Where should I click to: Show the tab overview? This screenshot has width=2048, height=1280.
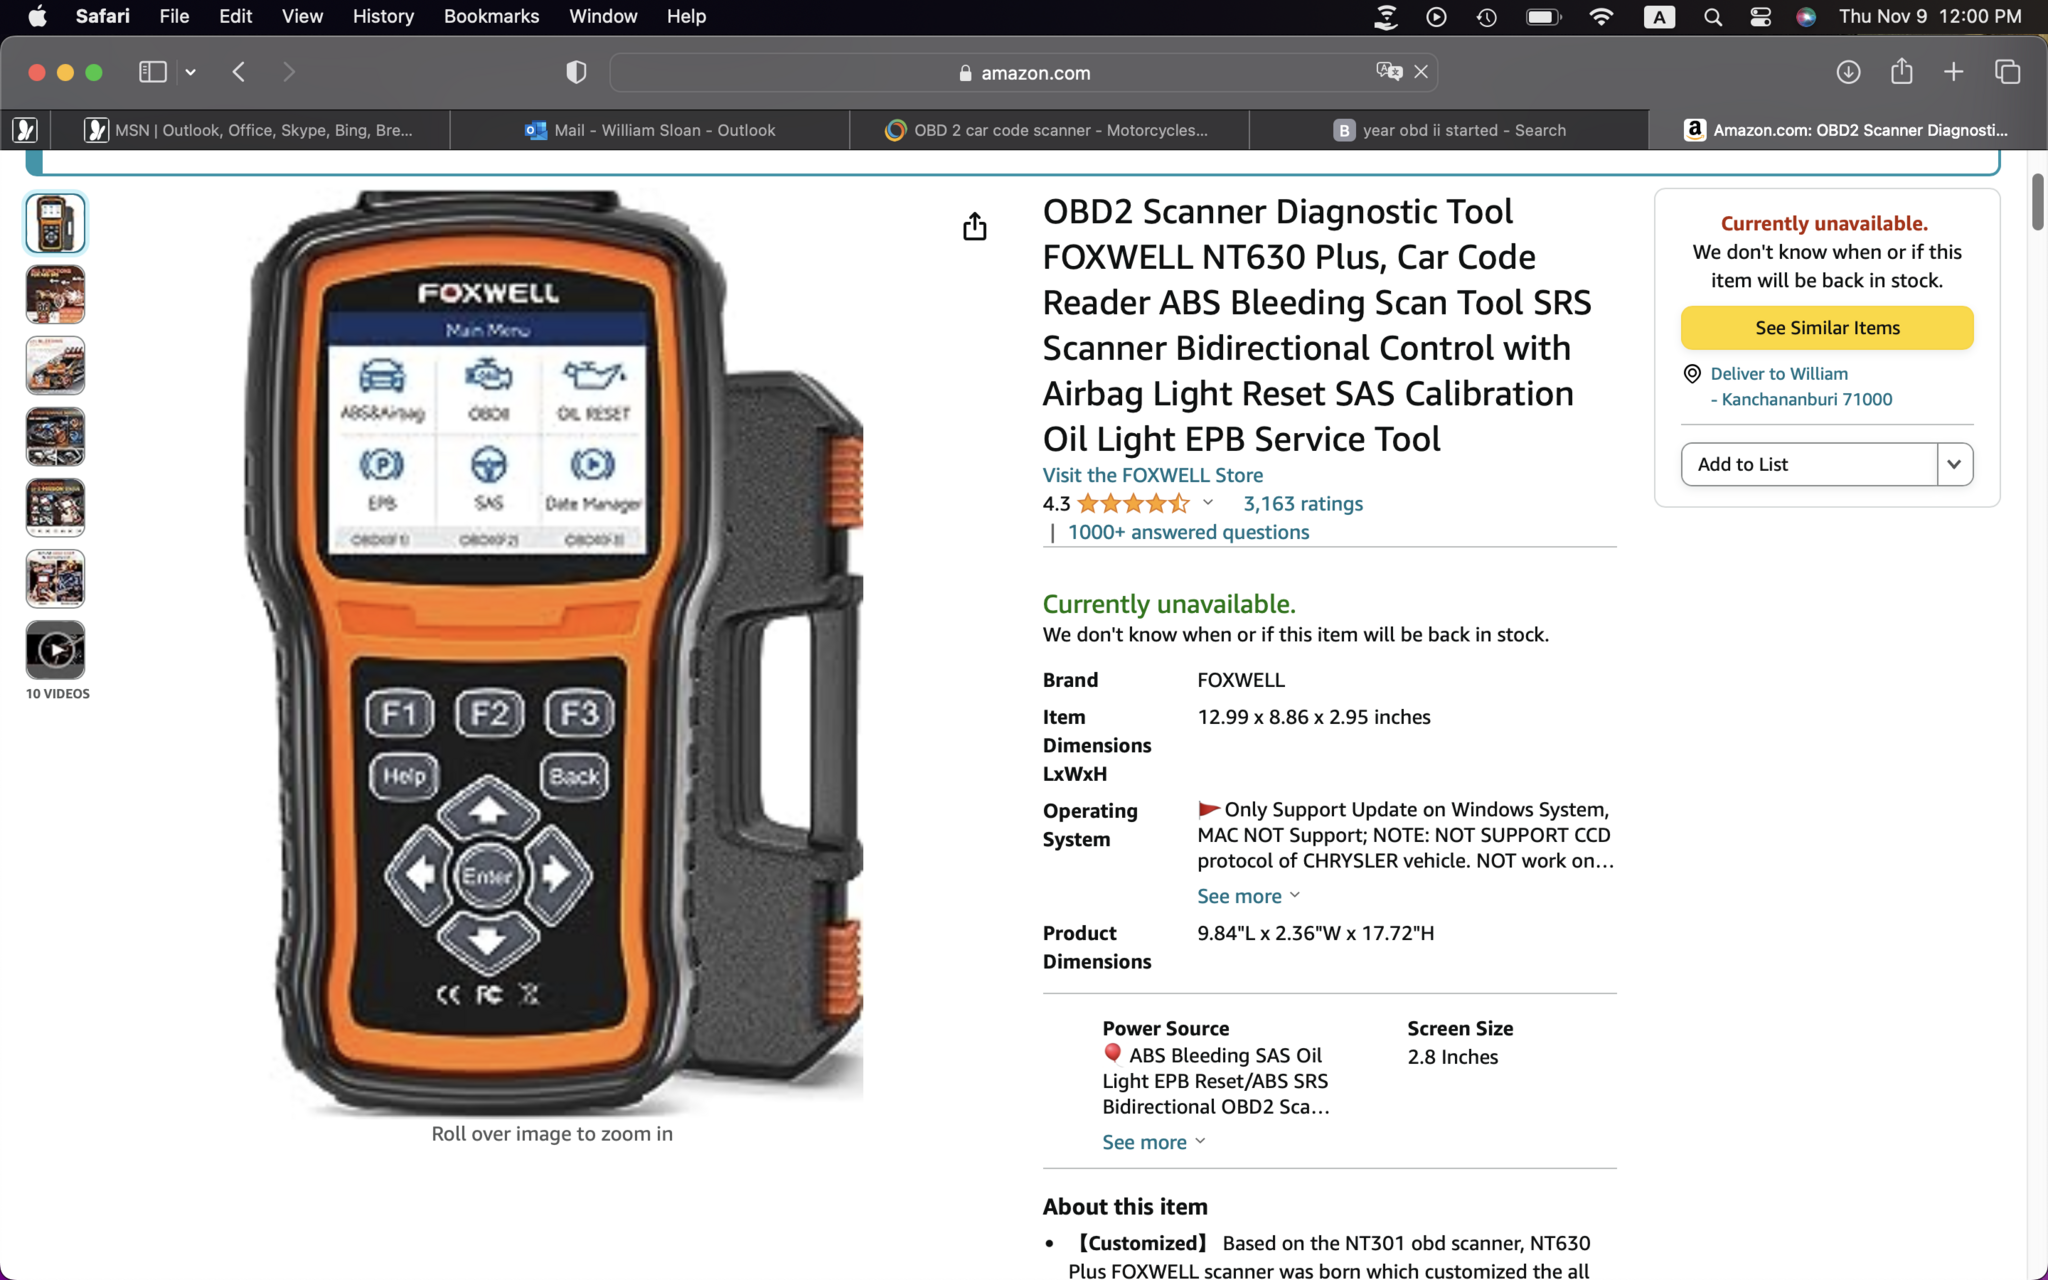pos(2007,72)
